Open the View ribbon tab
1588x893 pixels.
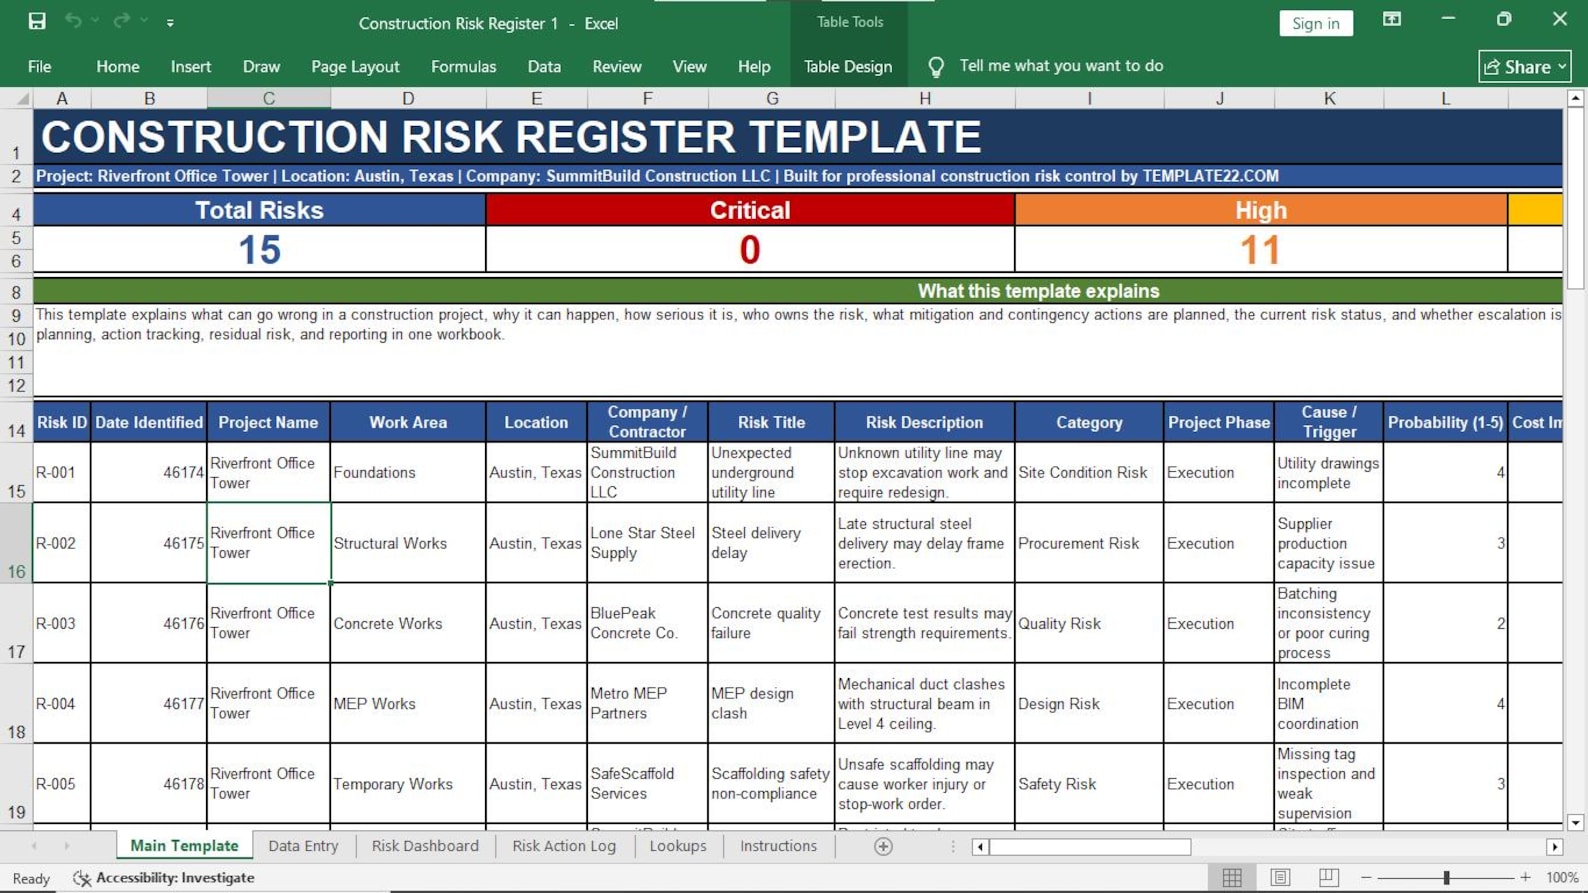pyautogui.click(x=689, y=66)
